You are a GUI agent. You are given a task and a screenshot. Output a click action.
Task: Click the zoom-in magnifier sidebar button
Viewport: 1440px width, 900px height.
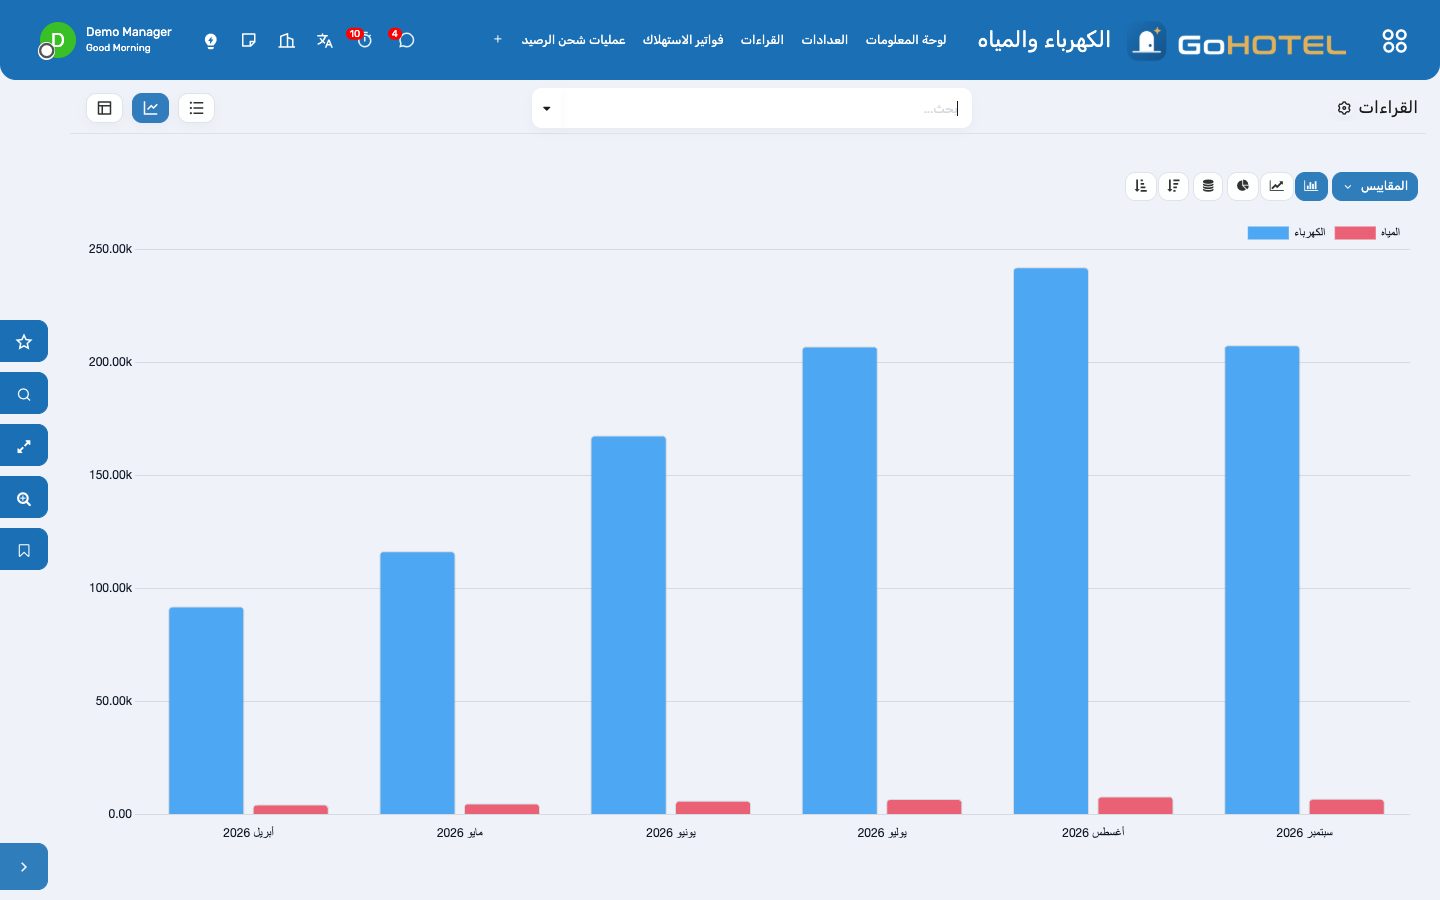[x=24, y=498]
